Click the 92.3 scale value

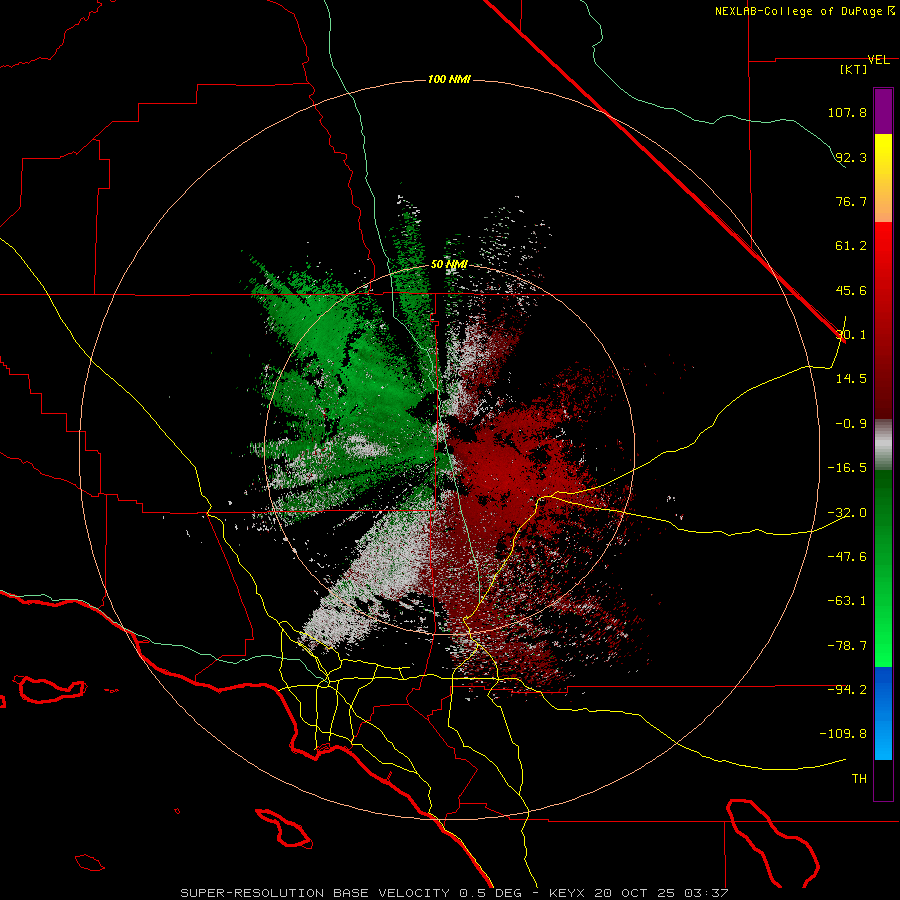click(x=851, y=157)
